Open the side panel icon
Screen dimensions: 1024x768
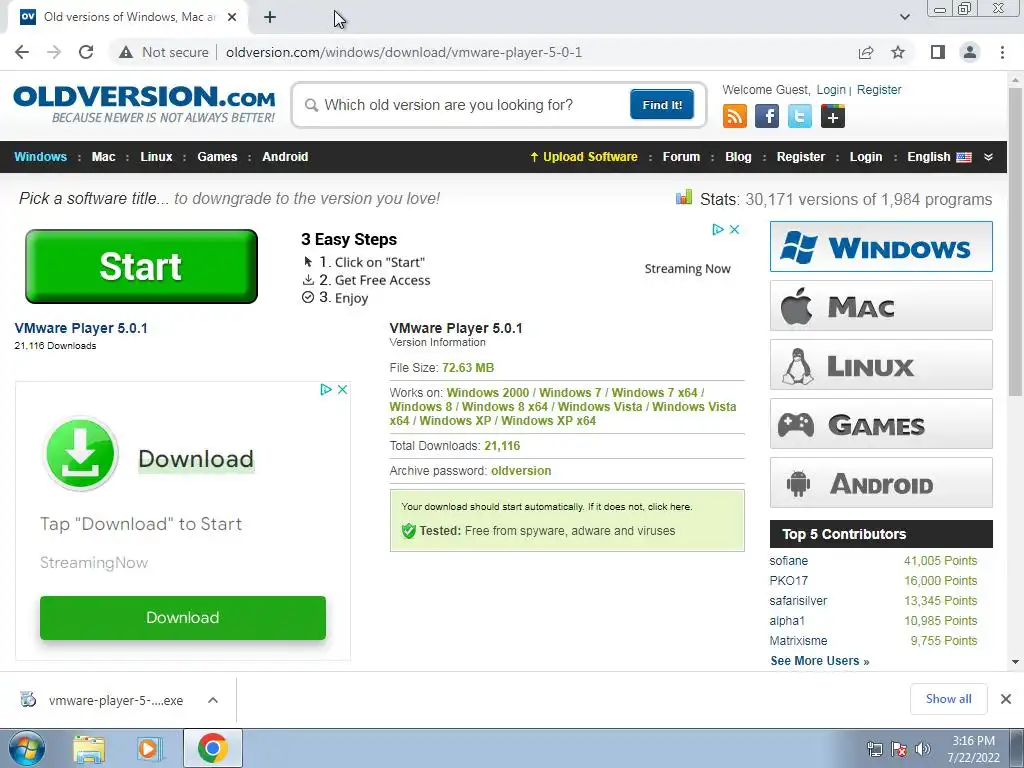pos(938,52)
